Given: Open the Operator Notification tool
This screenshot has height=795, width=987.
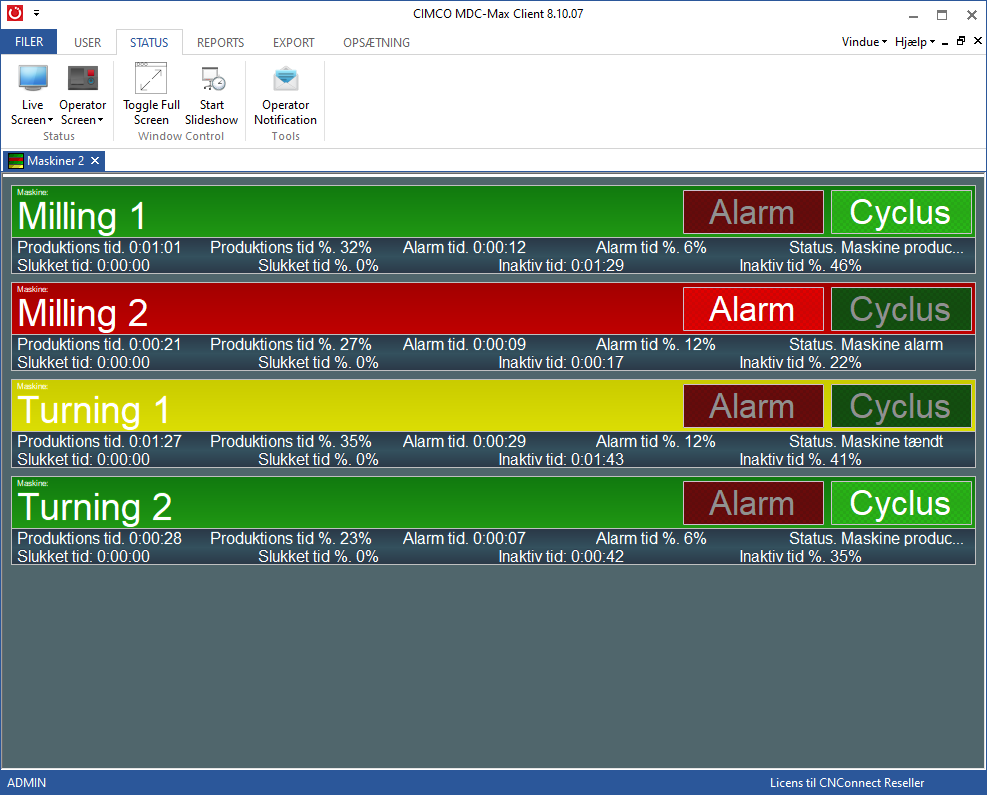Looking at the screenshot, I should coord(285,80).
